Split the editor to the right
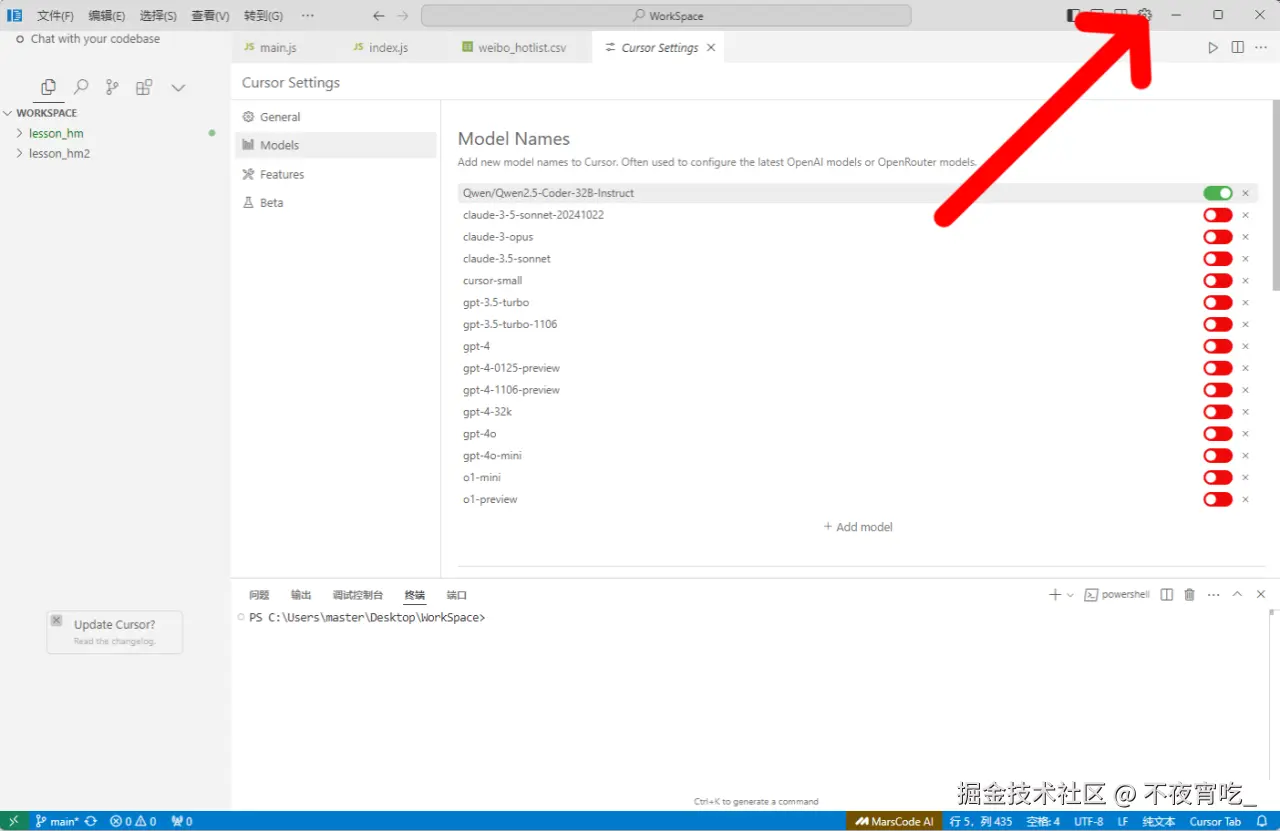The image size is (1280, 831). (1238, 47)
